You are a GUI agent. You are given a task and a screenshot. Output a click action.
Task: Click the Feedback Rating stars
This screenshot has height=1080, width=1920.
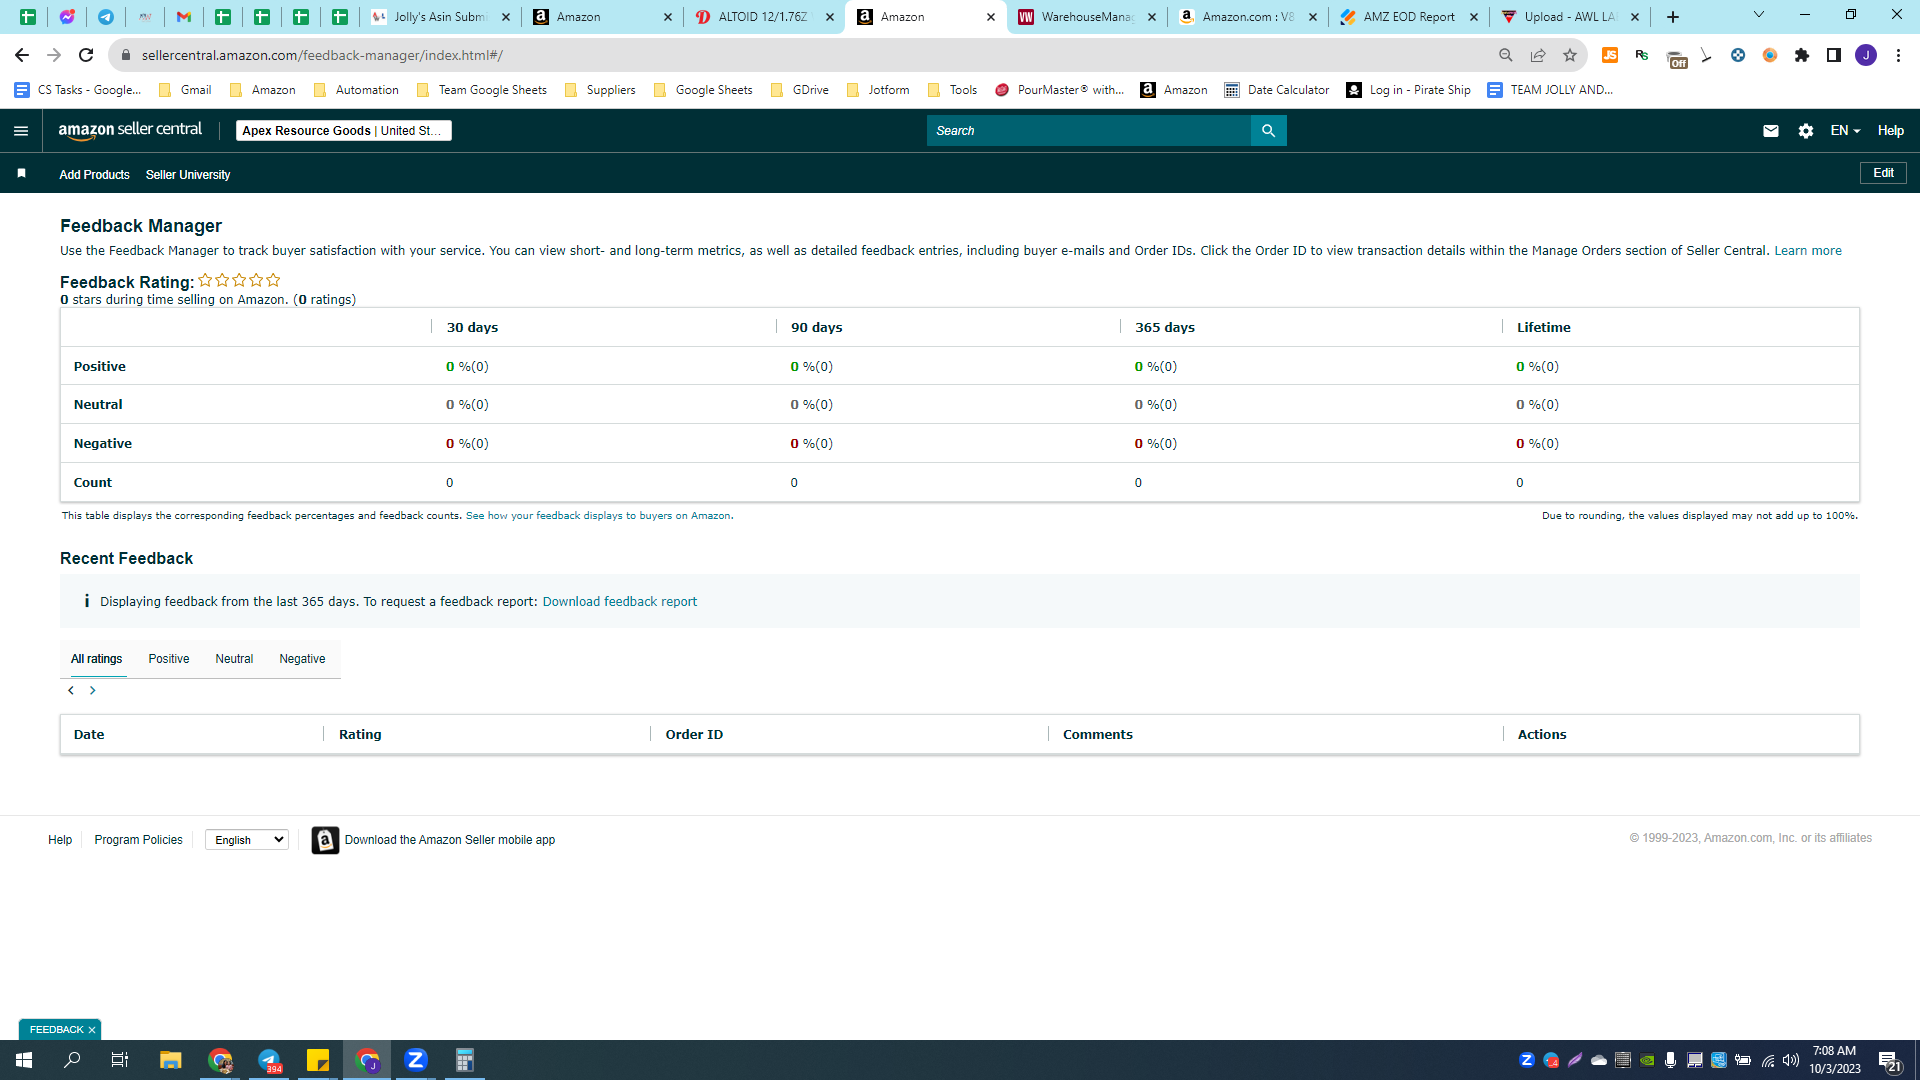(x=239, y=281)
